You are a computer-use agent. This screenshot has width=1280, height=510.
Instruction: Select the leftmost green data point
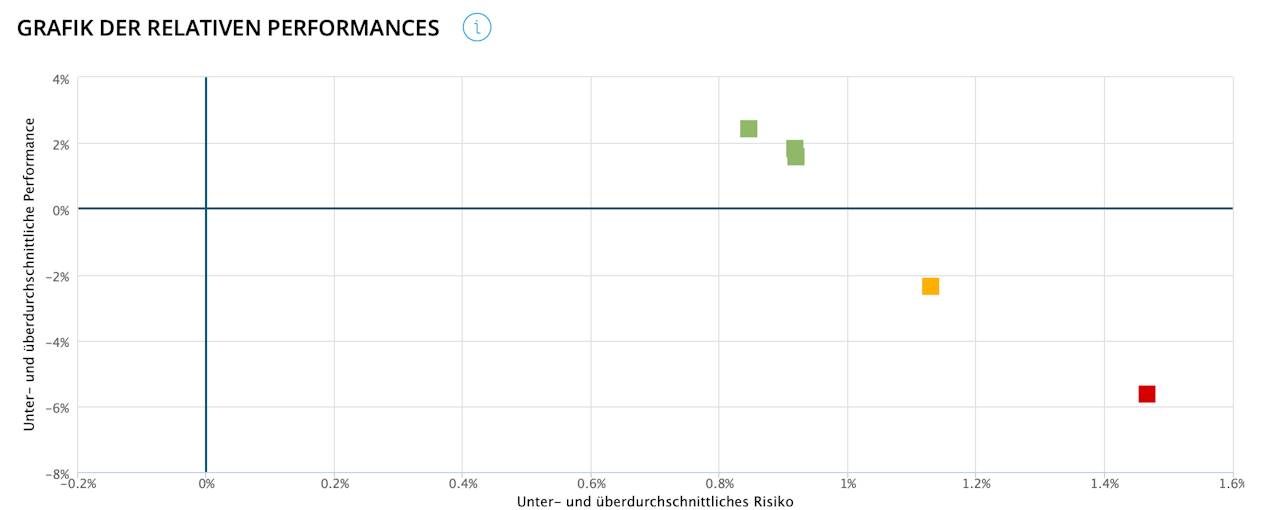(748, 128)
